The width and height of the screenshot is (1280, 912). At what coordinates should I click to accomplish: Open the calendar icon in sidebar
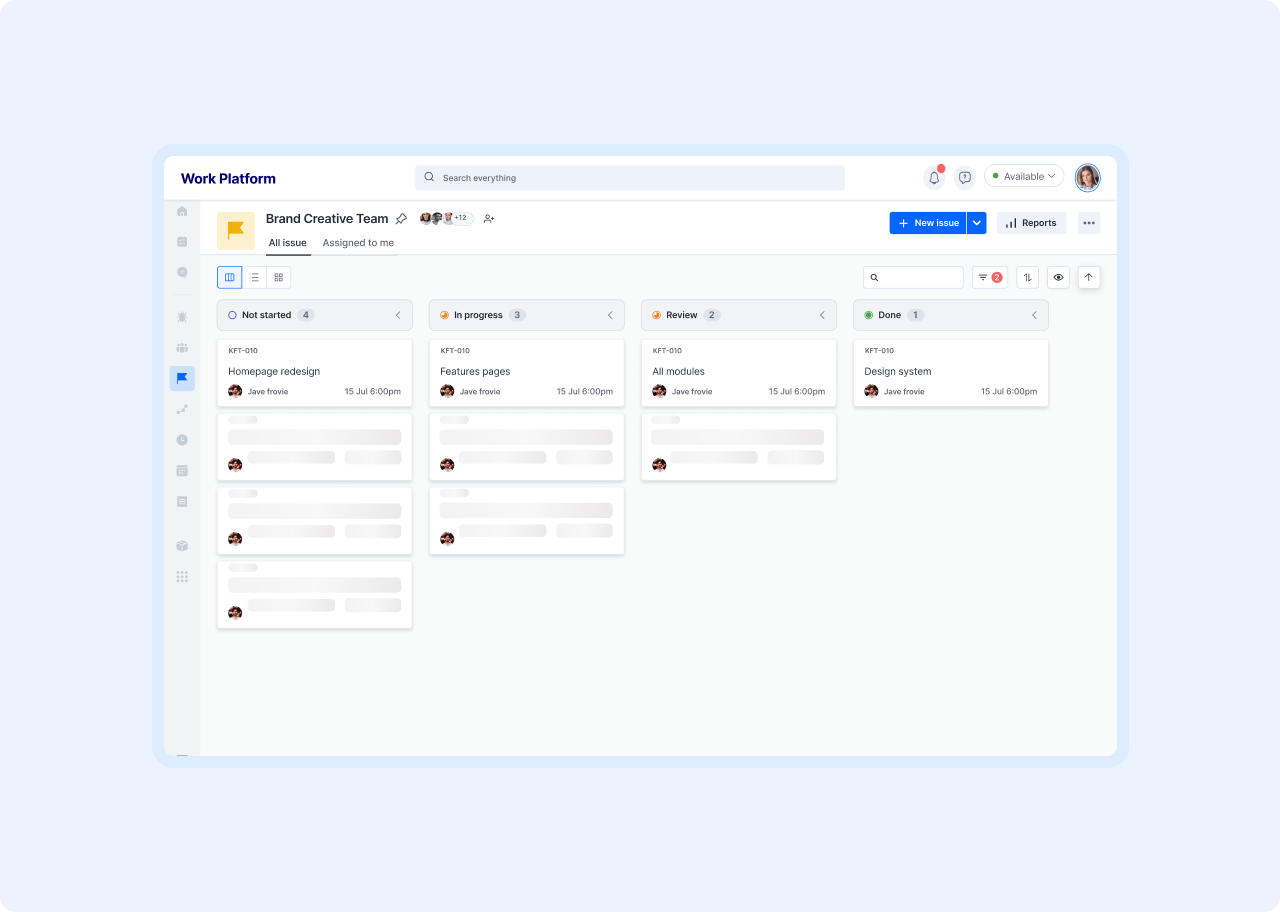[x=182, y=470]
